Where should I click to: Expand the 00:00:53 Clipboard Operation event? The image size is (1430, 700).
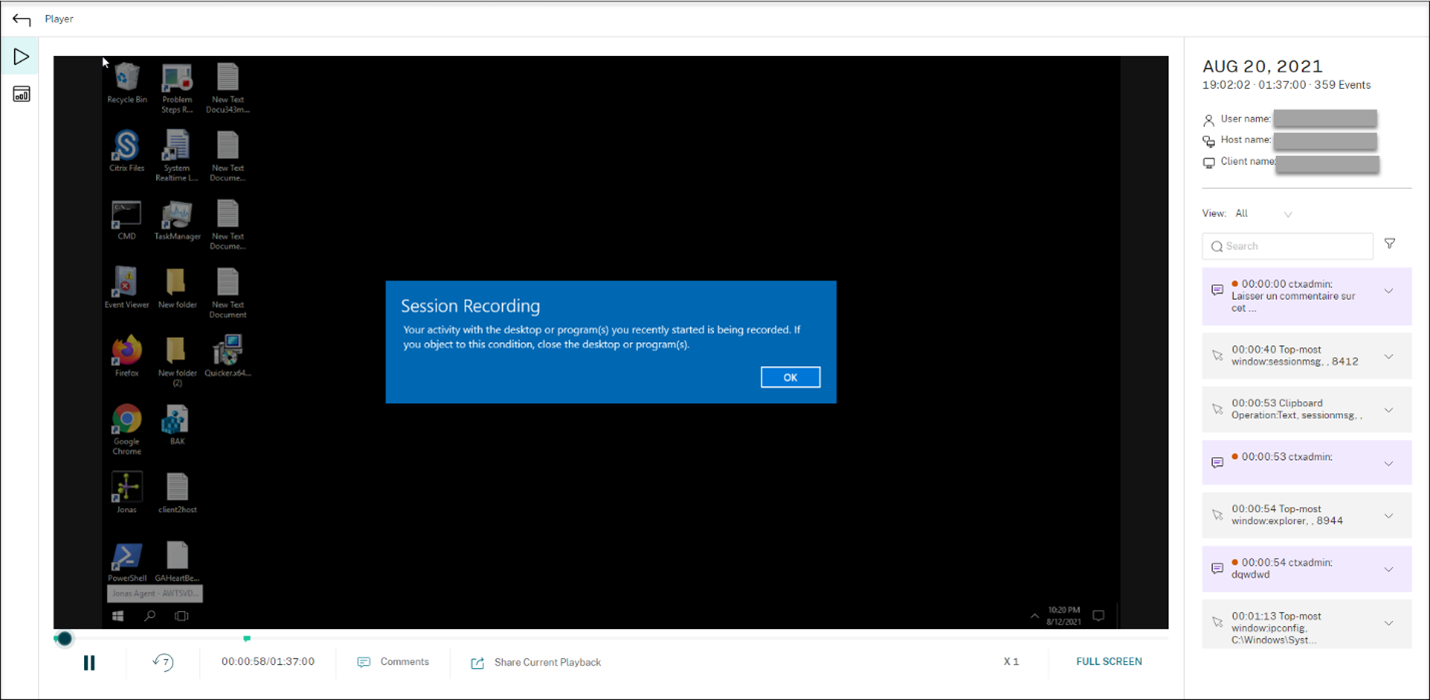(x=1388, y=410)
